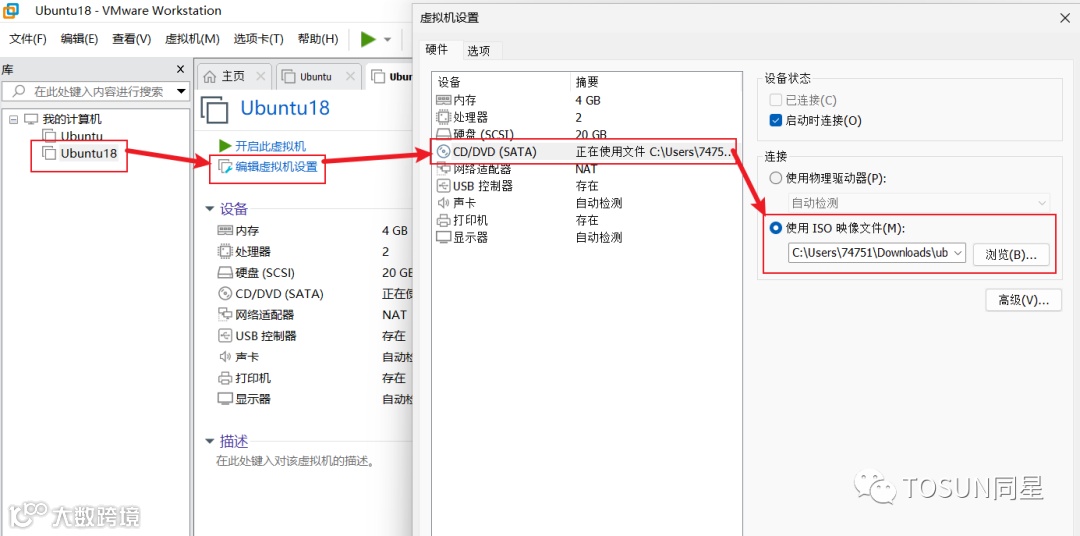
Task: Switch to the 硬件 tab in settings dialog
Action: click(x=437, y=50)
